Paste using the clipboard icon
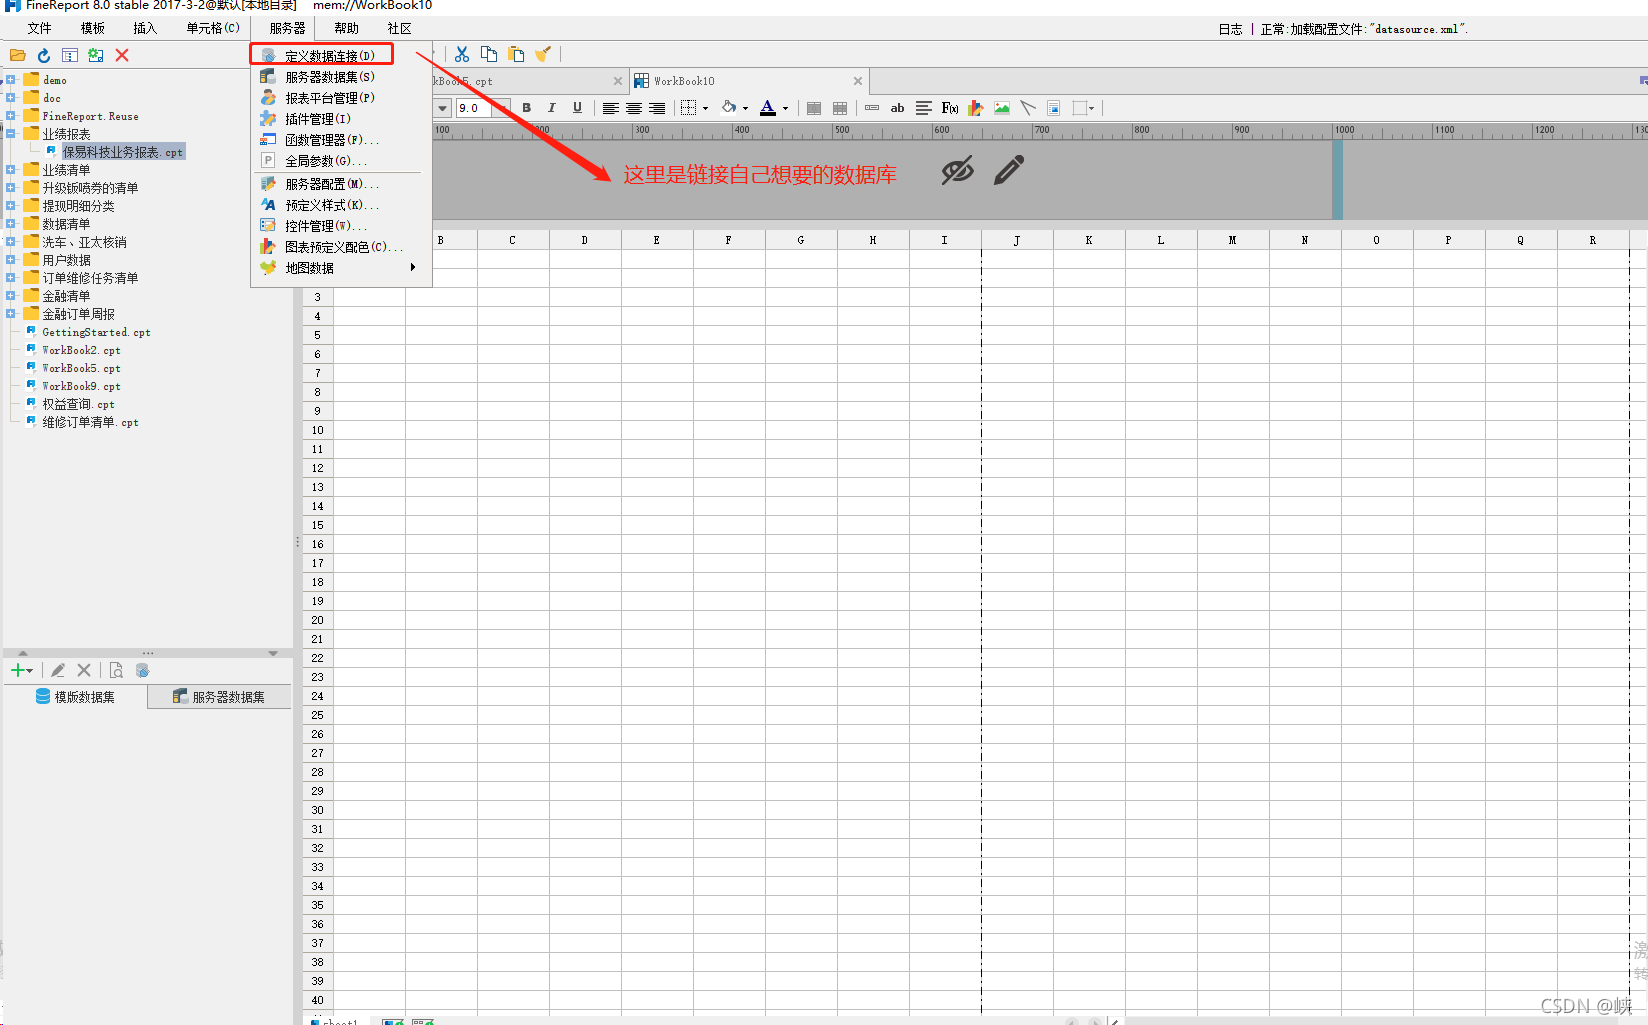 click(516, 55)
